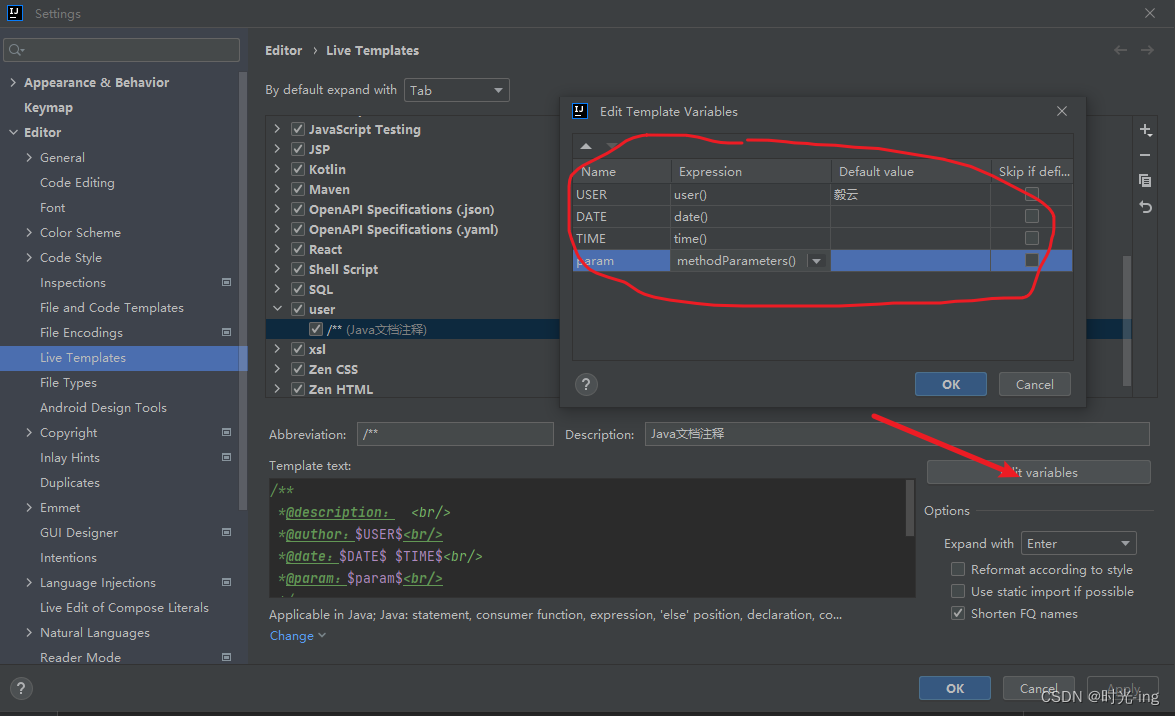Viewport: 1175px width, 716px height.
Task: Disable Shorten FQ names option
Action: tap(957, 613)
